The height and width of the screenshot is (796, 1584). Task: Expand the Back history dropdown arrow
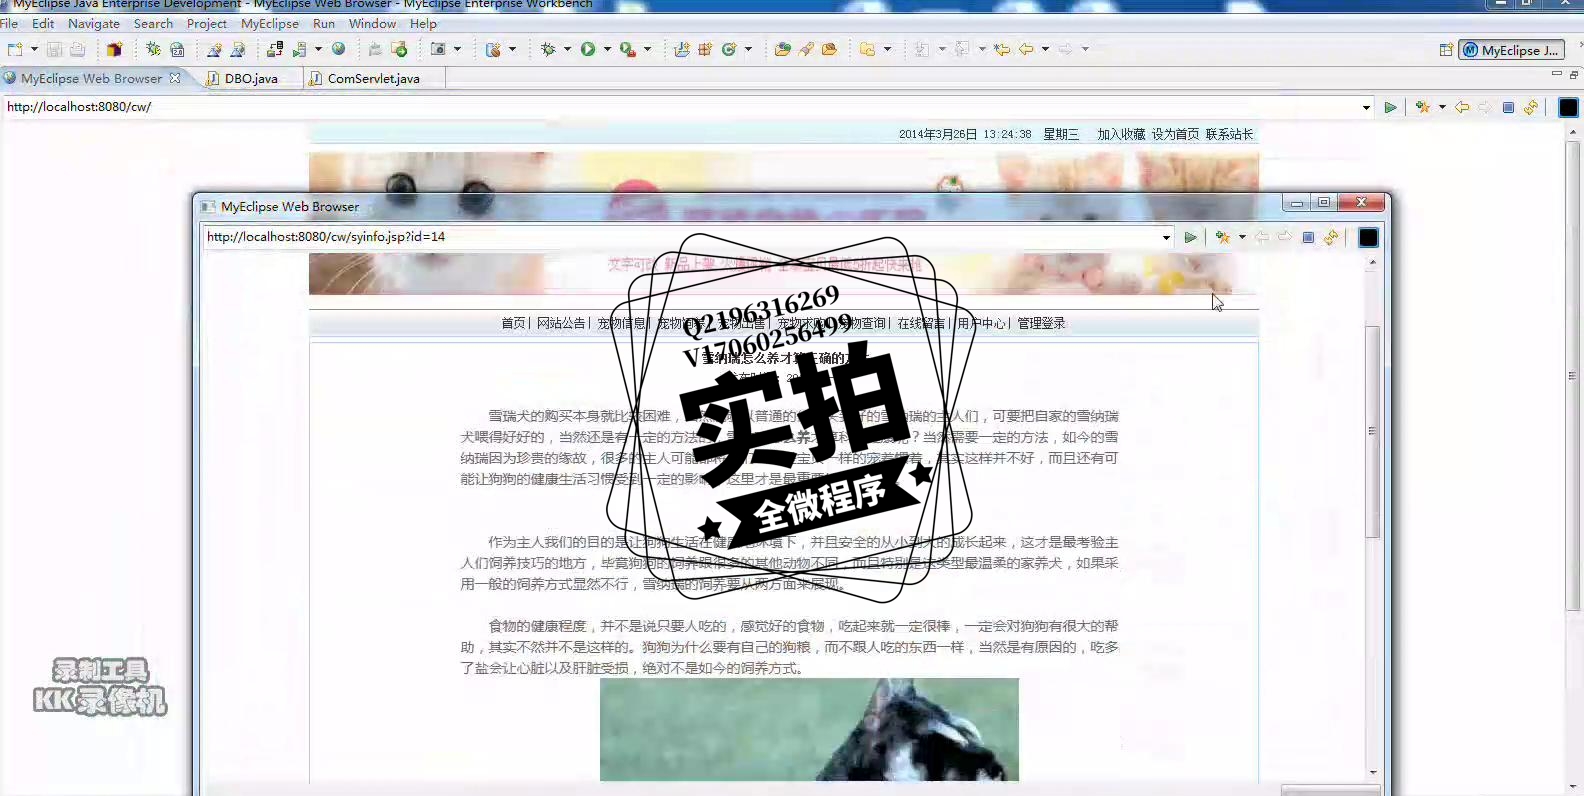click(x=1045, y=49)
